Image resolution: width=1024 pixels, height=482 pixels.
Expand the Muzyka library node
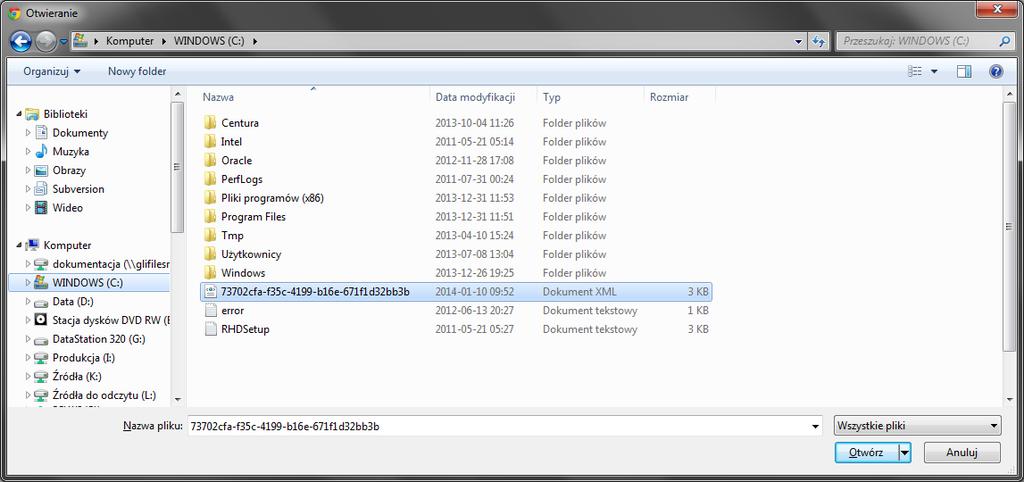[x=28, y=152]
